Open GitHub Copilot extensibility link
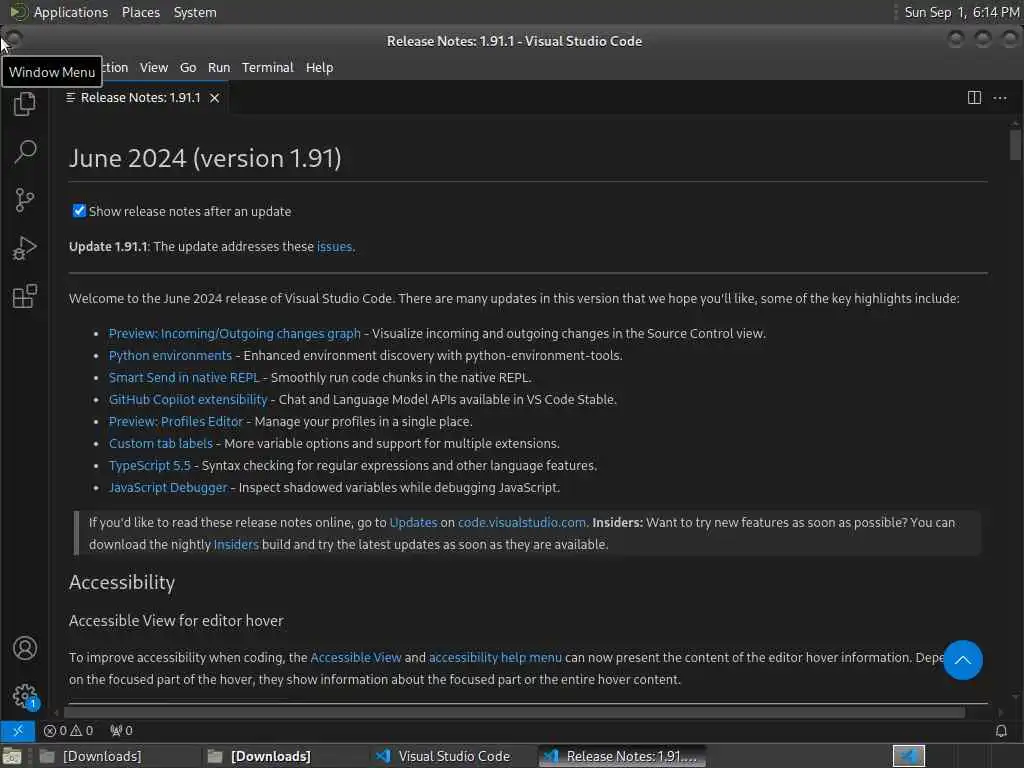1024x768 pixels. [188, 400]
